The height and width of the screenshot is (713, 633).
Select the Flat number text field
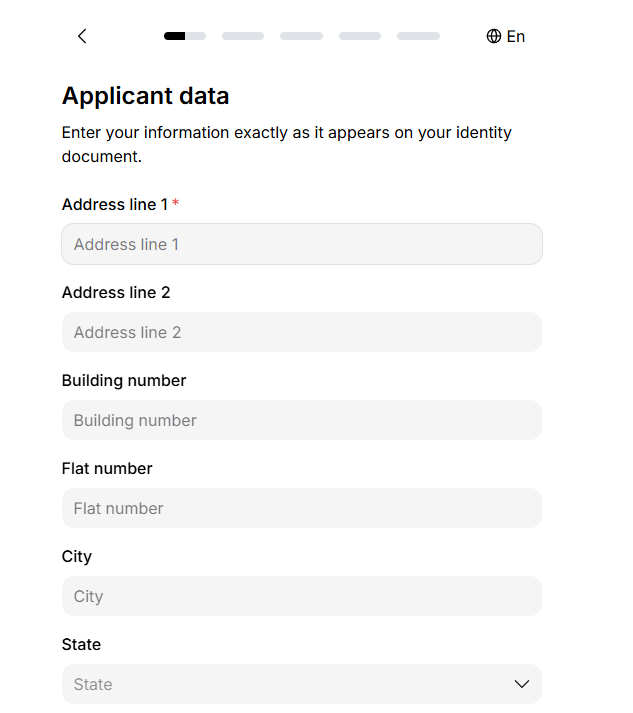coord(301,508)
